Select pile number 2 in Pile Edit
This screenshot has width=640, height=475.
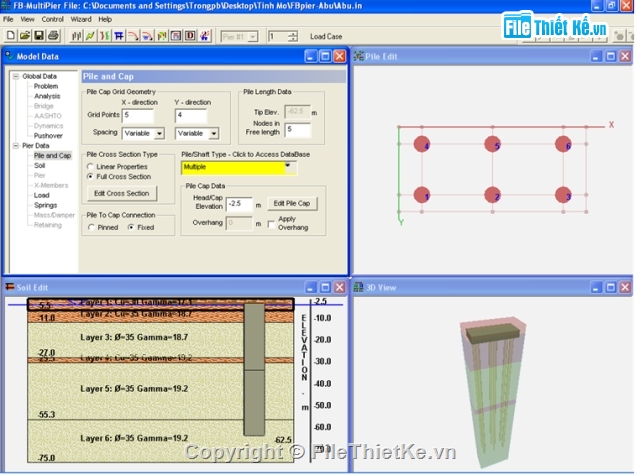(x=492, y=195)
